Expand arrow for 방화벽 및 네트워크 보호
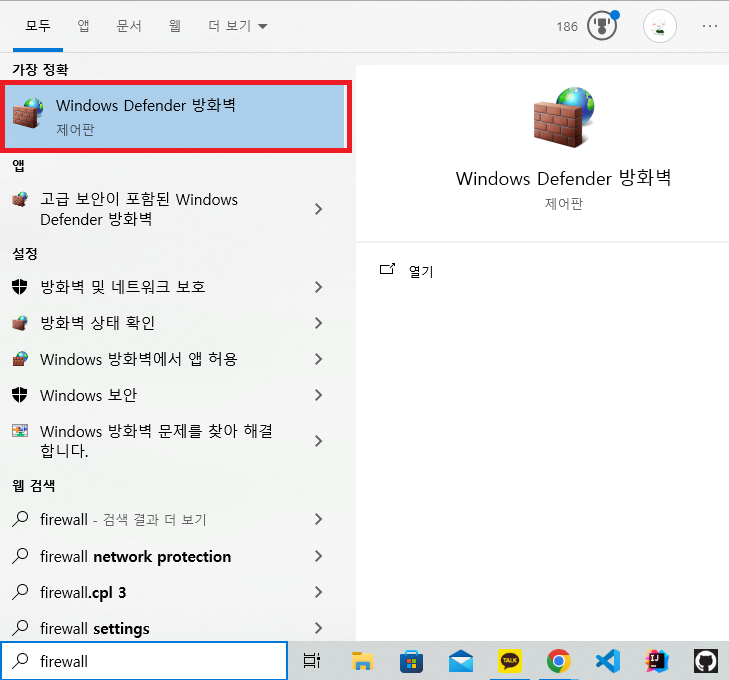The width and height of the screenshot is (729, 680). (318, 287)
